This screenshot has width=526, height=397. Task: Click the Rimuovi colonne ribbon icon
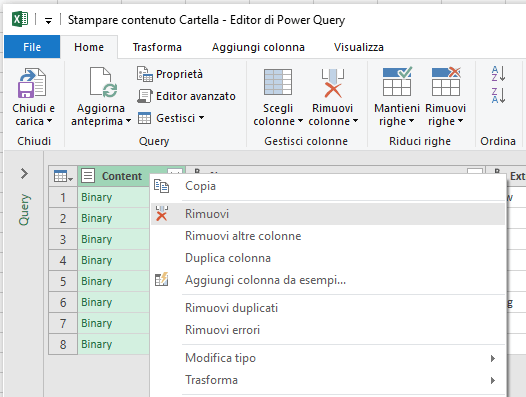point(332,83)
